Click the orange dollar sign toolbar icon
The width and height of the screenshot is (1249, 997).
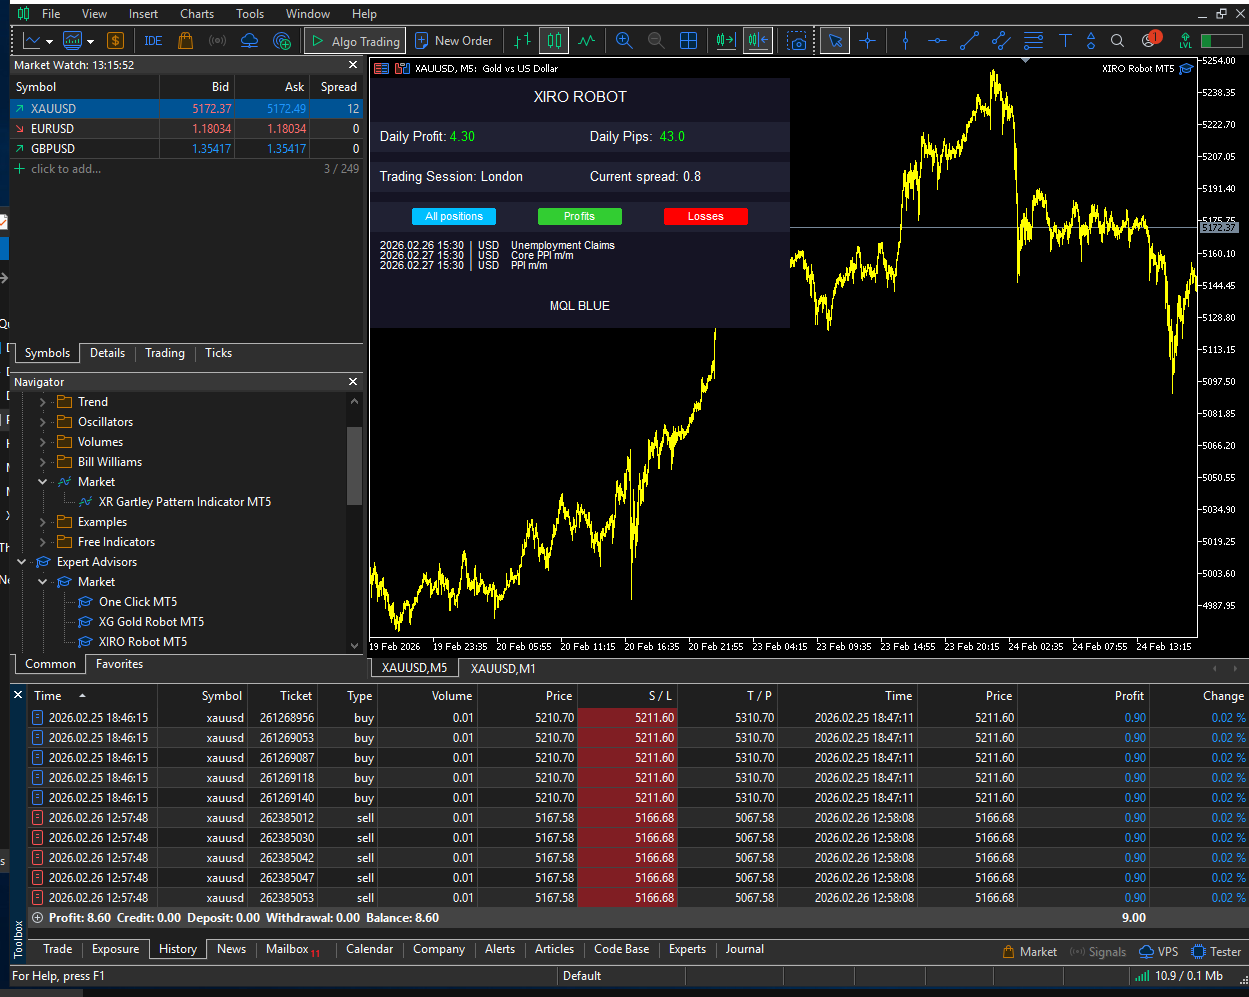click(116, 41)
